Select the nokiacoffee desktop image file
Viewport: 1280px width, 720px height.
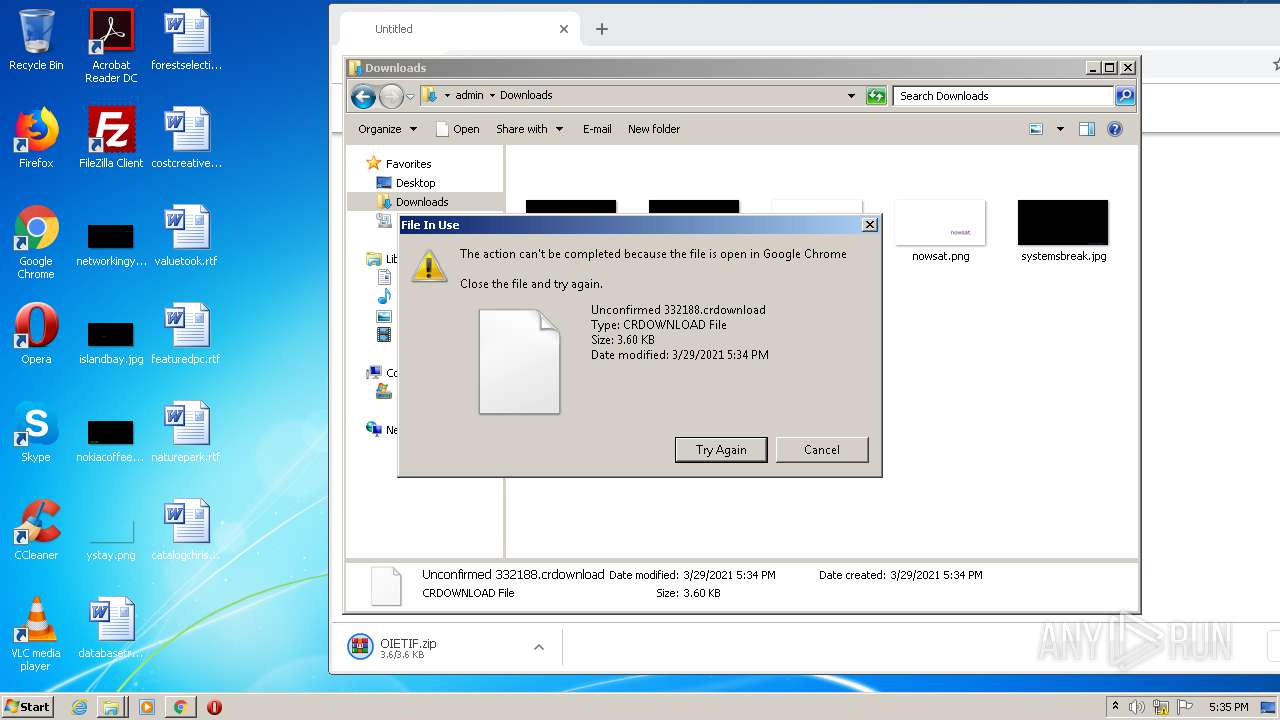111,438
